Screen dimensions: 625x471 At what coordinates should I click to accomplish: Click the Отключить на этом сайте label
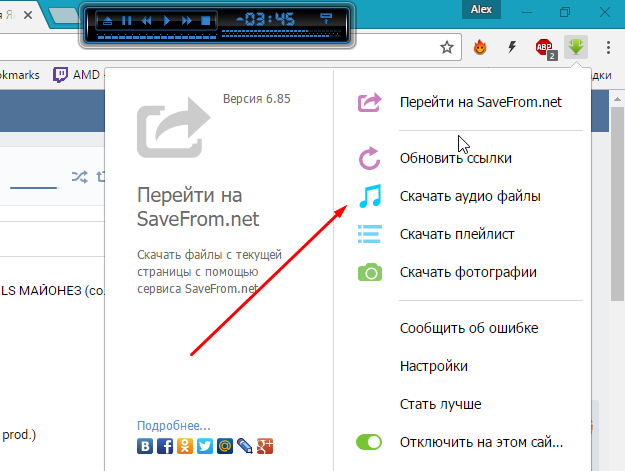tap(481, 442)
